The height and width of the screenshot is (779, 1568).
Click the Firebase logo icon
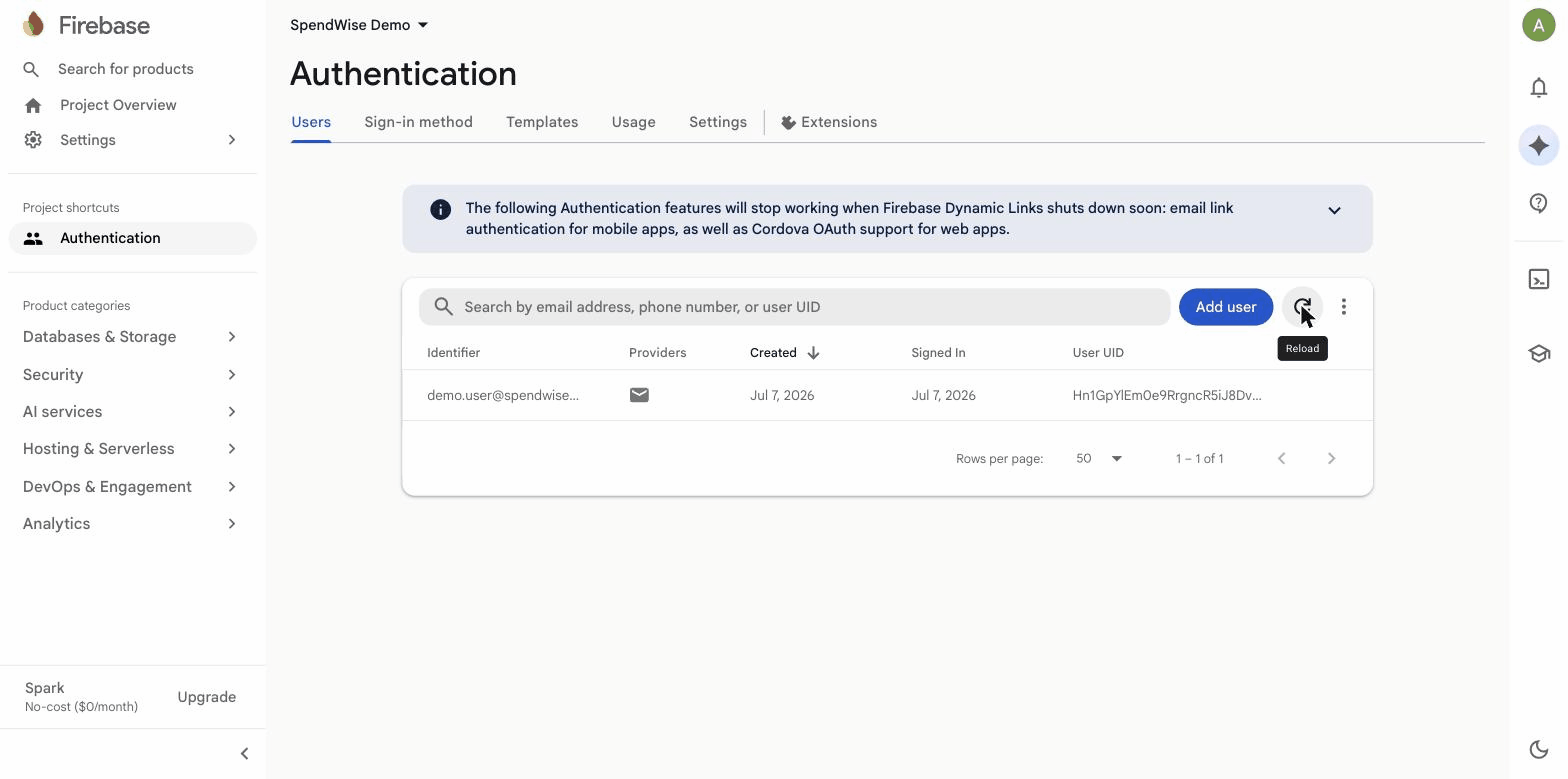pos(34,25)
